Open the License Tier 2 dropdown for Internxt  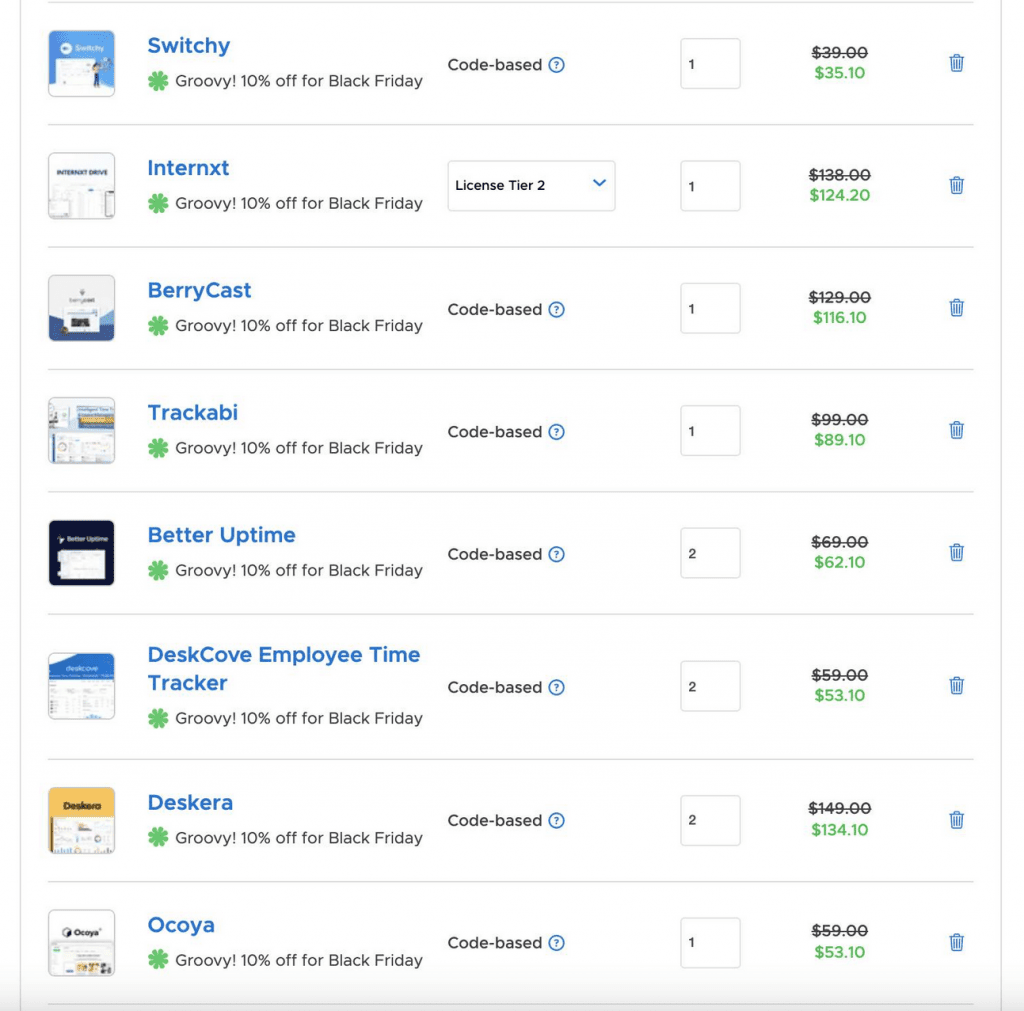click(531, 185)
